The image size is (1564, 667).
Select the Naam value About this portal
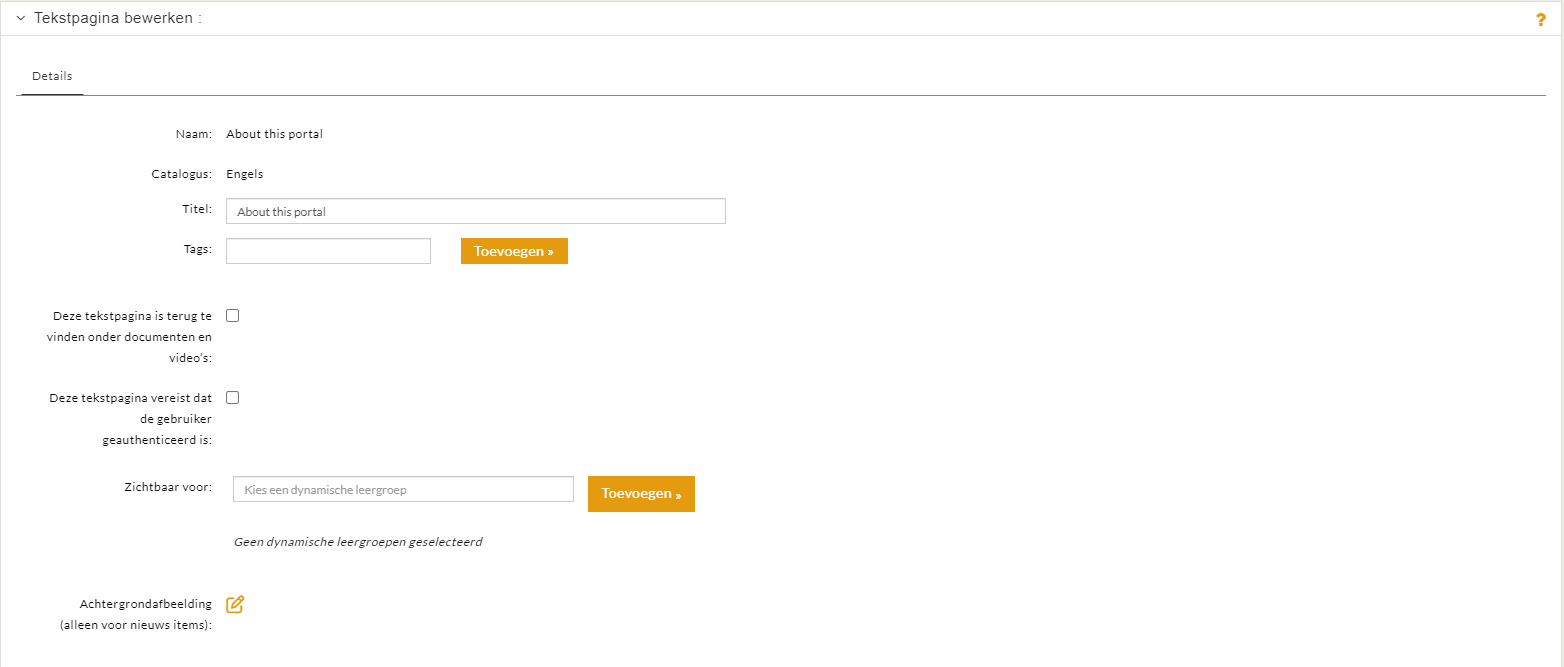pos(274,134)
